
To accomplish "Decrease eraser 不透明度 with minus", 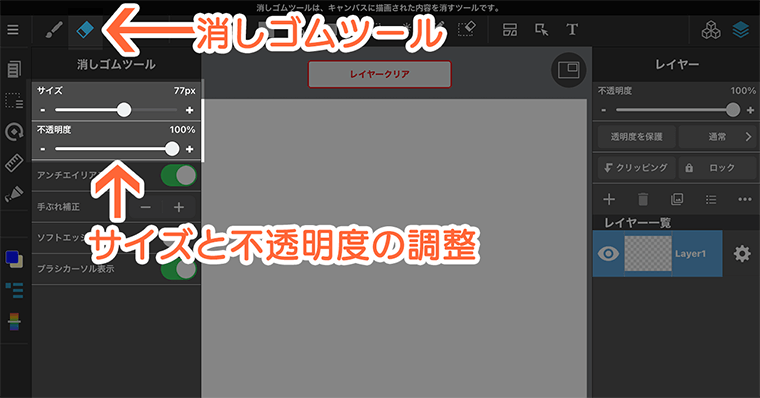I will (x=43, y=149).
